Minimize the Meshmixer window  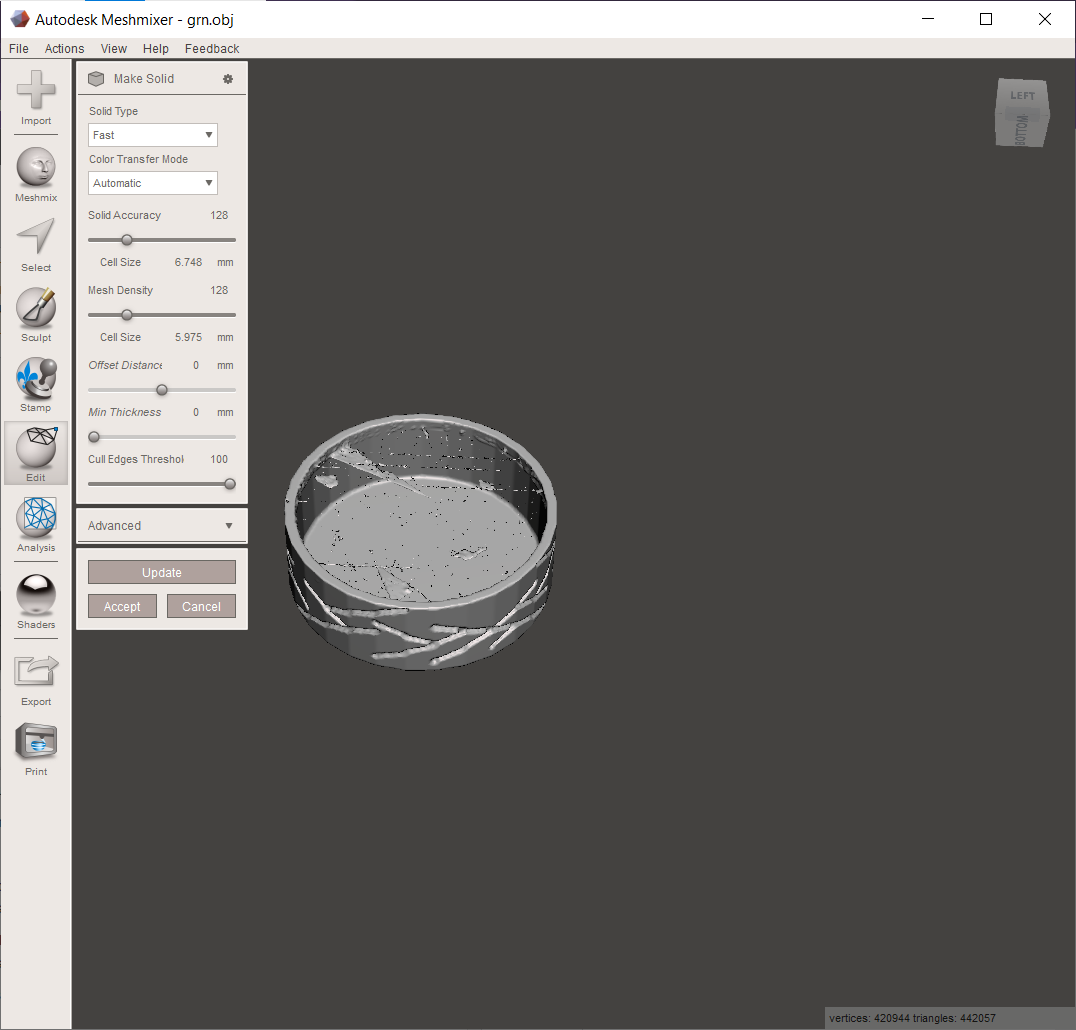(x=928, y=19)
